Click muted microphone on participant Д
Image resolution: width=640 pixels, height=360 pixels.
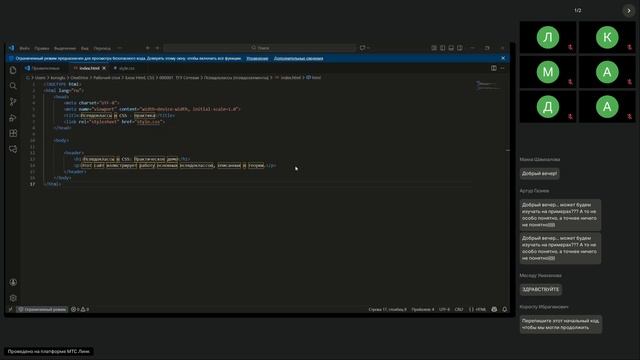570,117
